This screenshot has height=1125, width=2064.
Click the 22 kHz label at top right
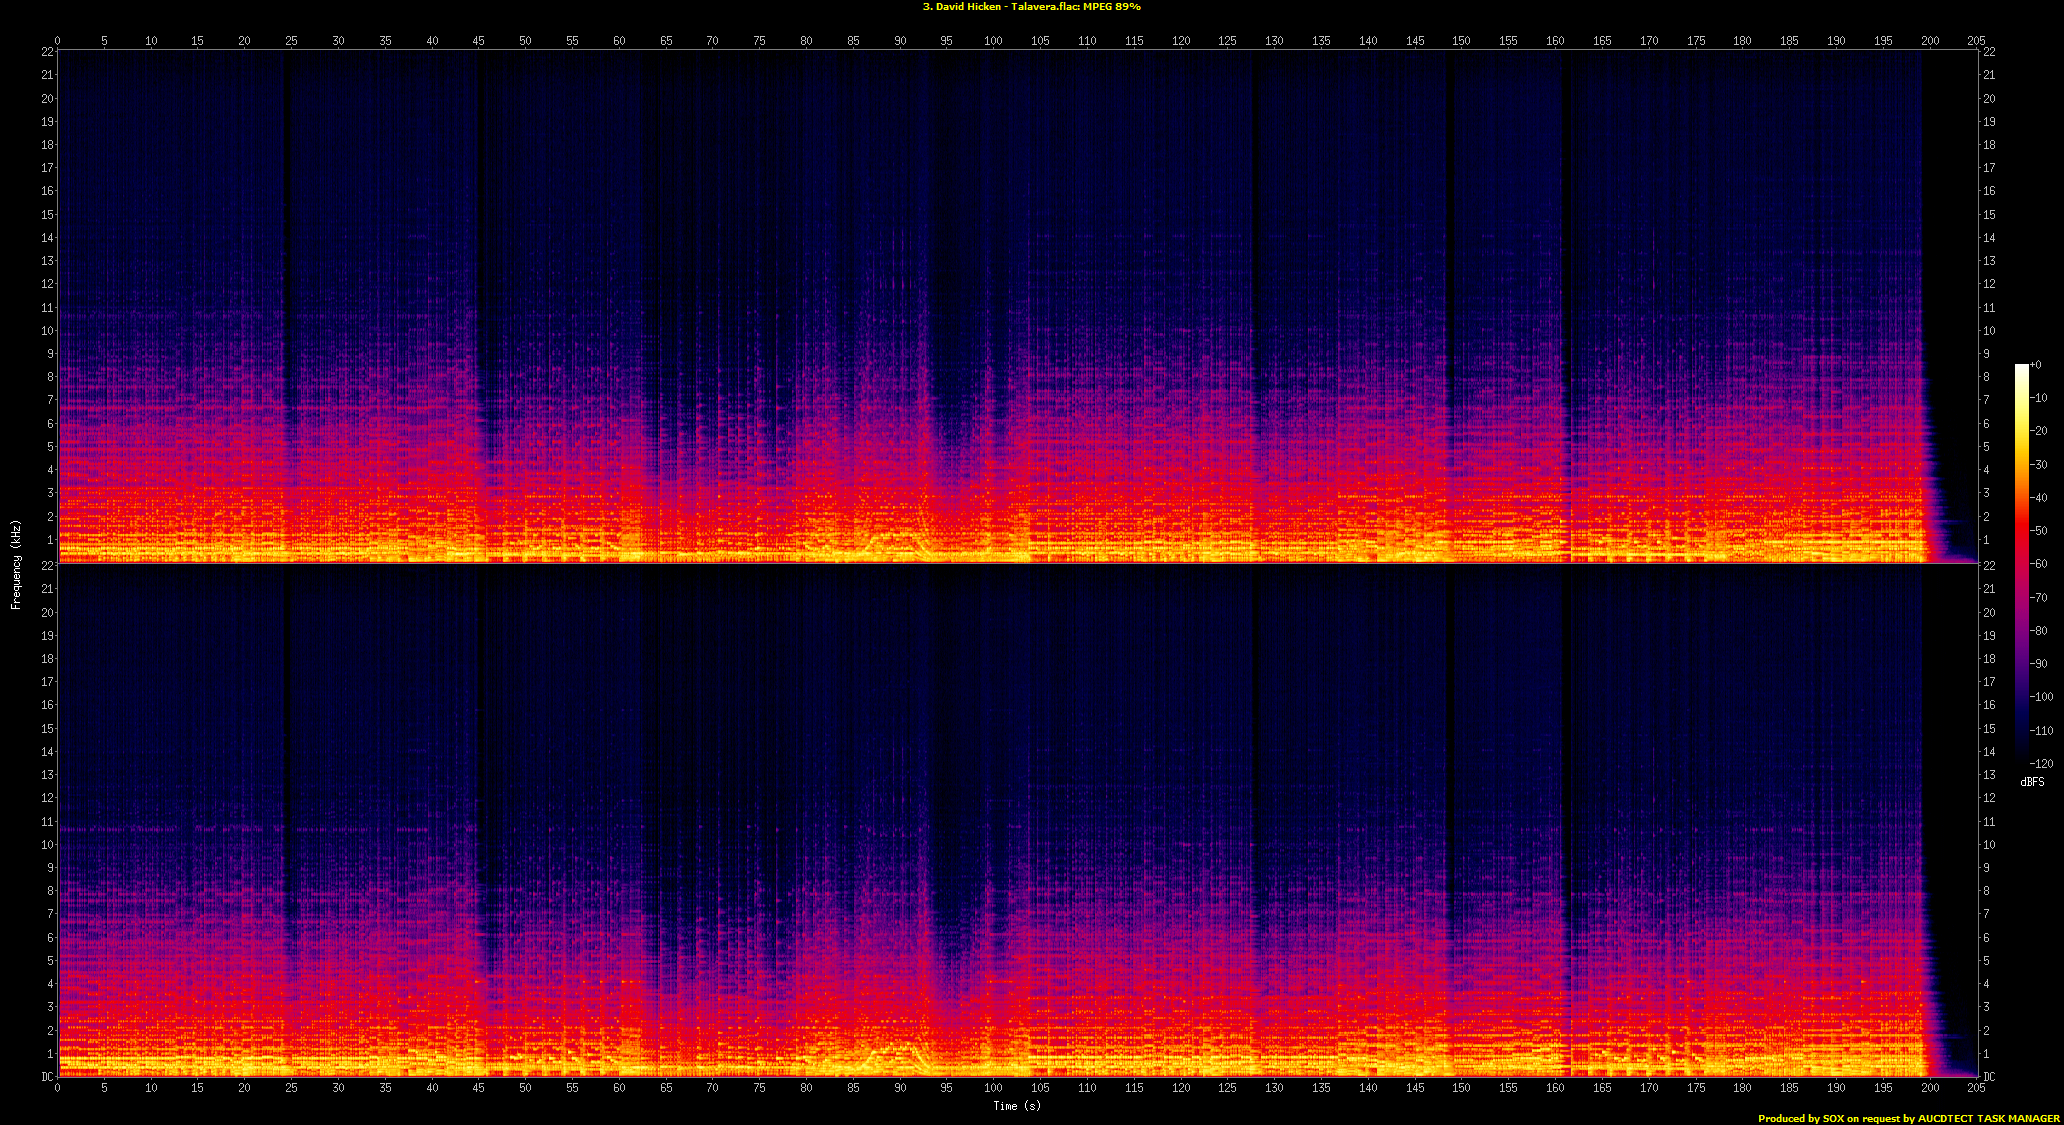tap(1989, 52)
